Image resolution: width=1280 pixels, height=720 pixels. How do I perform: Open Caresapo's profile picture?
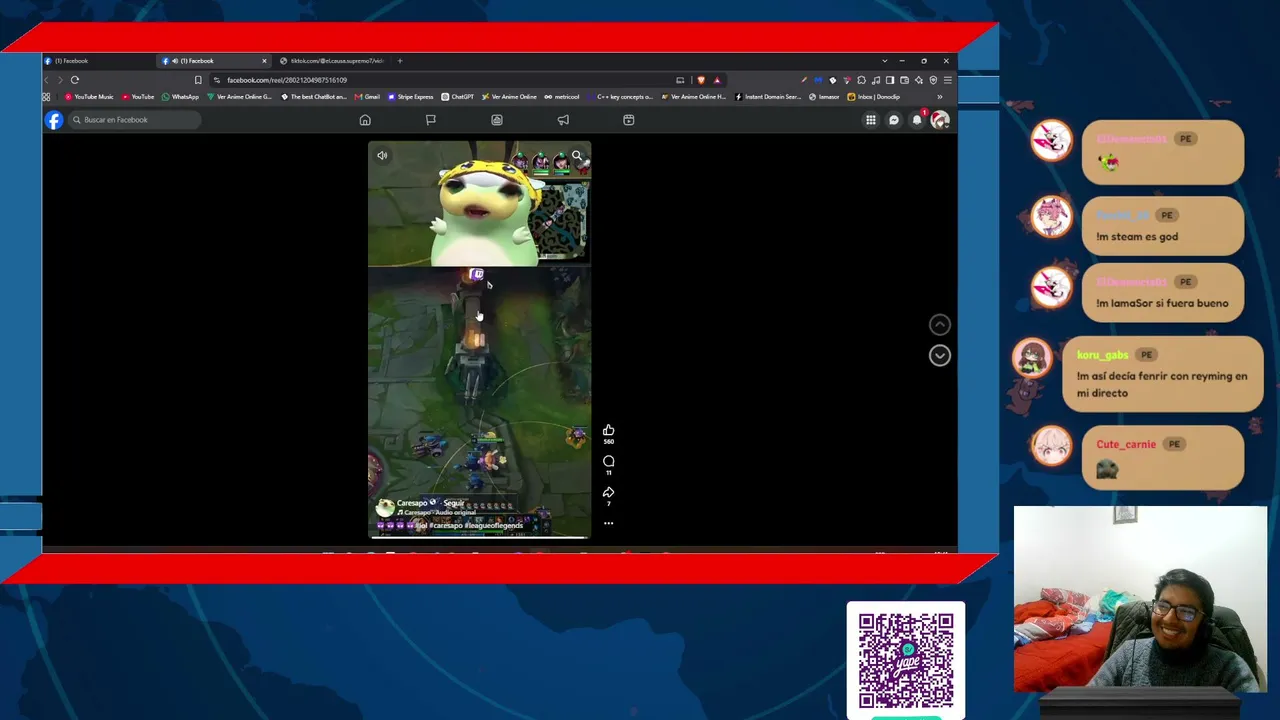[384, 508]
